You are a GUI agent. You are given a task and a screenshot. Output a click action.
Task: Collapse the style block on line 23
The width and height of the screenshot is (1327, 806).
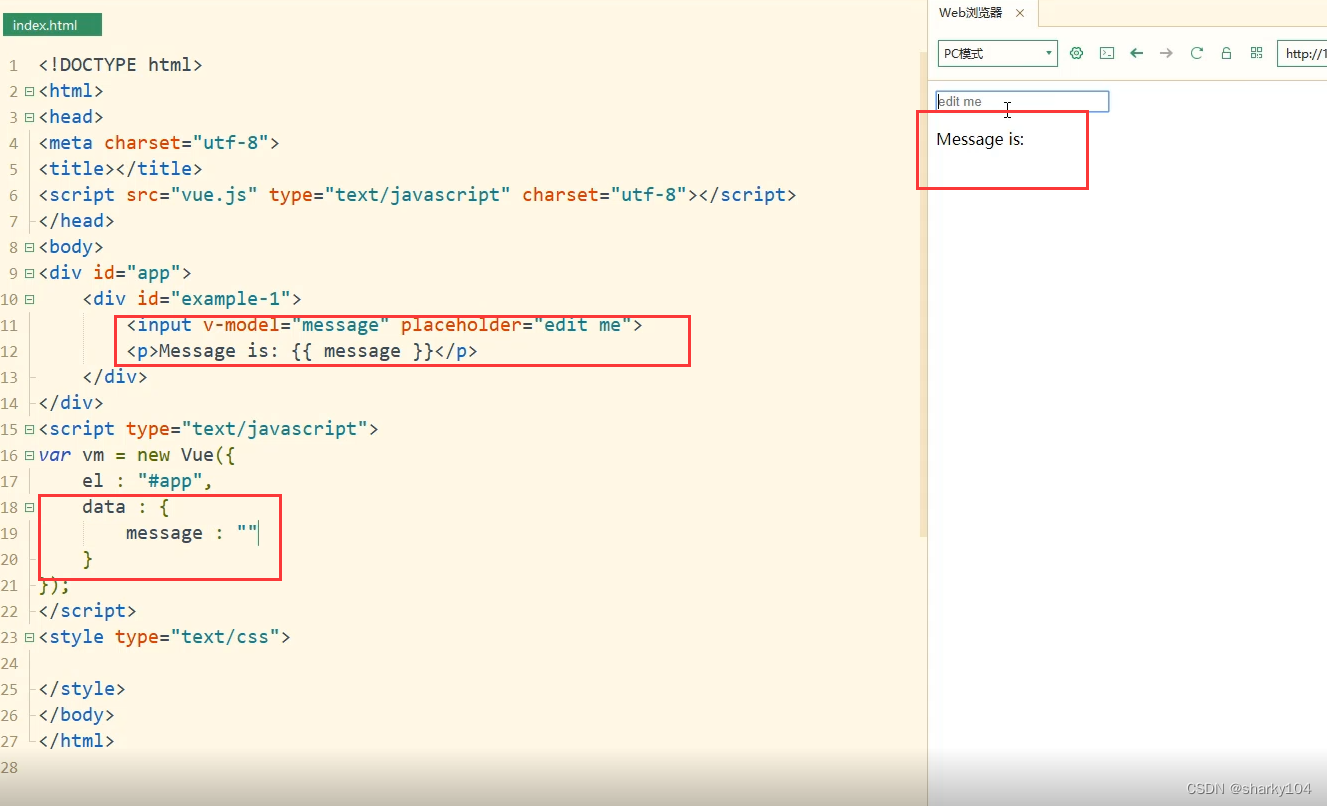point(29,637)
